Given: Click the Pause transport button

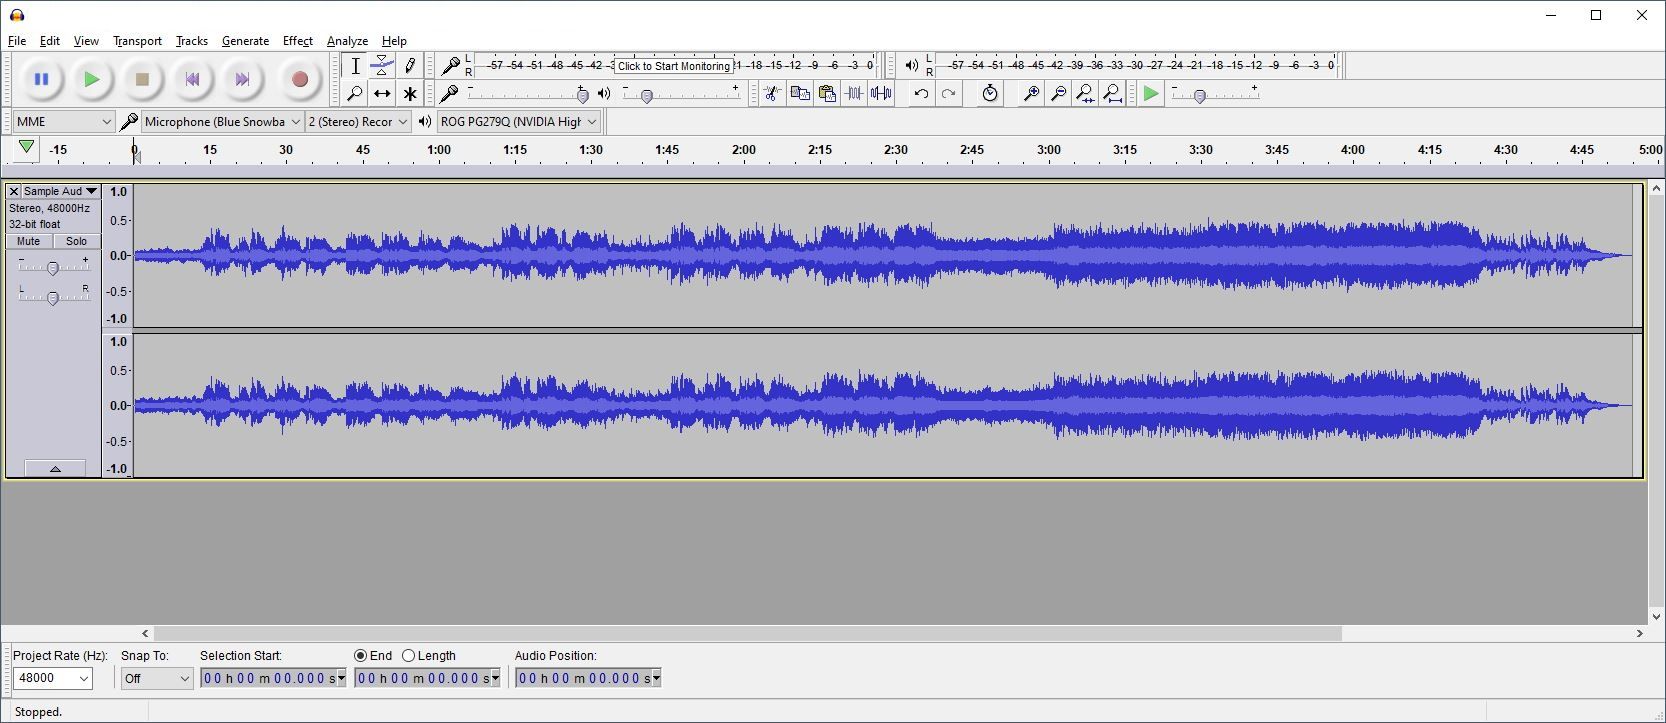Looking at the screenshot, I should coord(41,79).
